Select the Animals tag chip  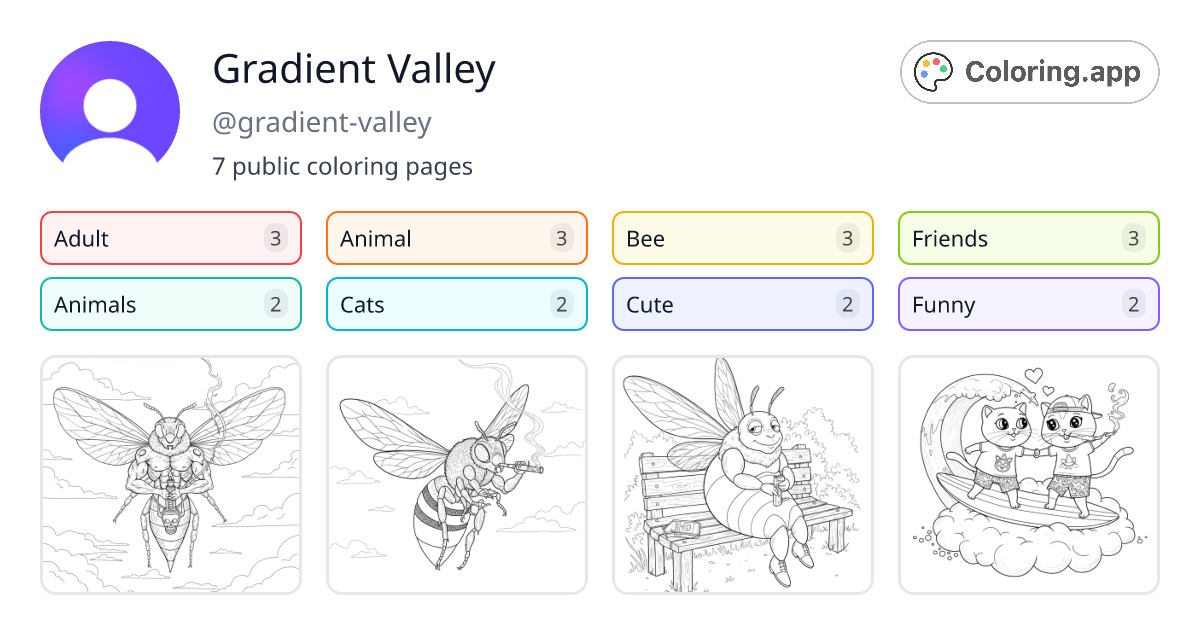170,304
